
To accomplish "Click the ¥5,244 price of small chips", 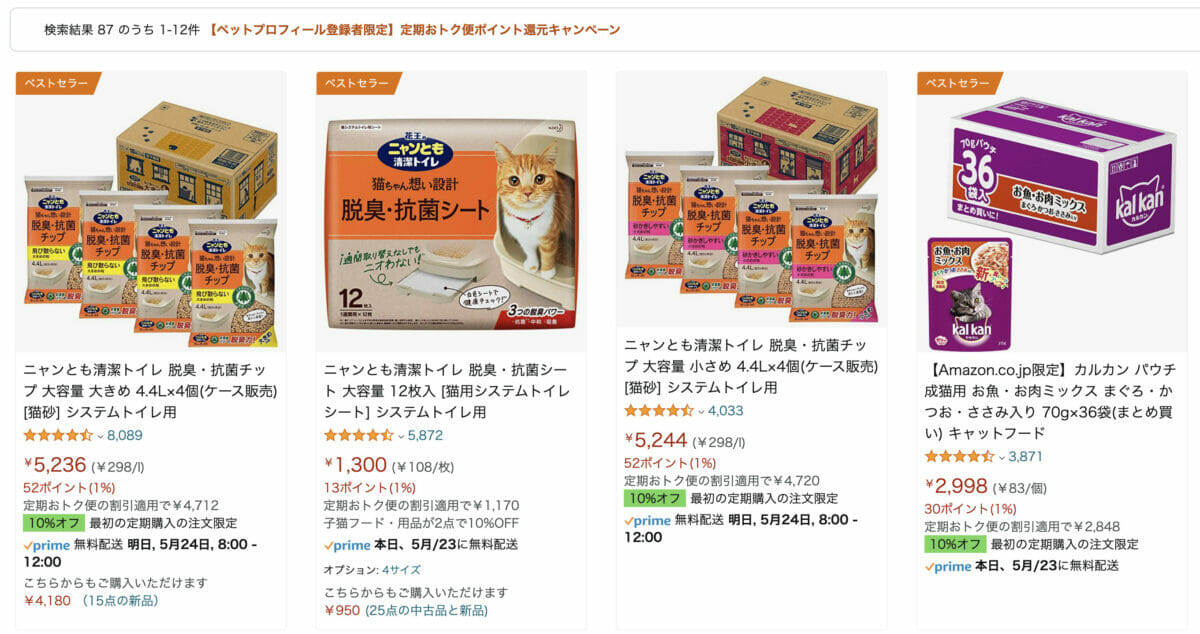I will coord(656,440).
